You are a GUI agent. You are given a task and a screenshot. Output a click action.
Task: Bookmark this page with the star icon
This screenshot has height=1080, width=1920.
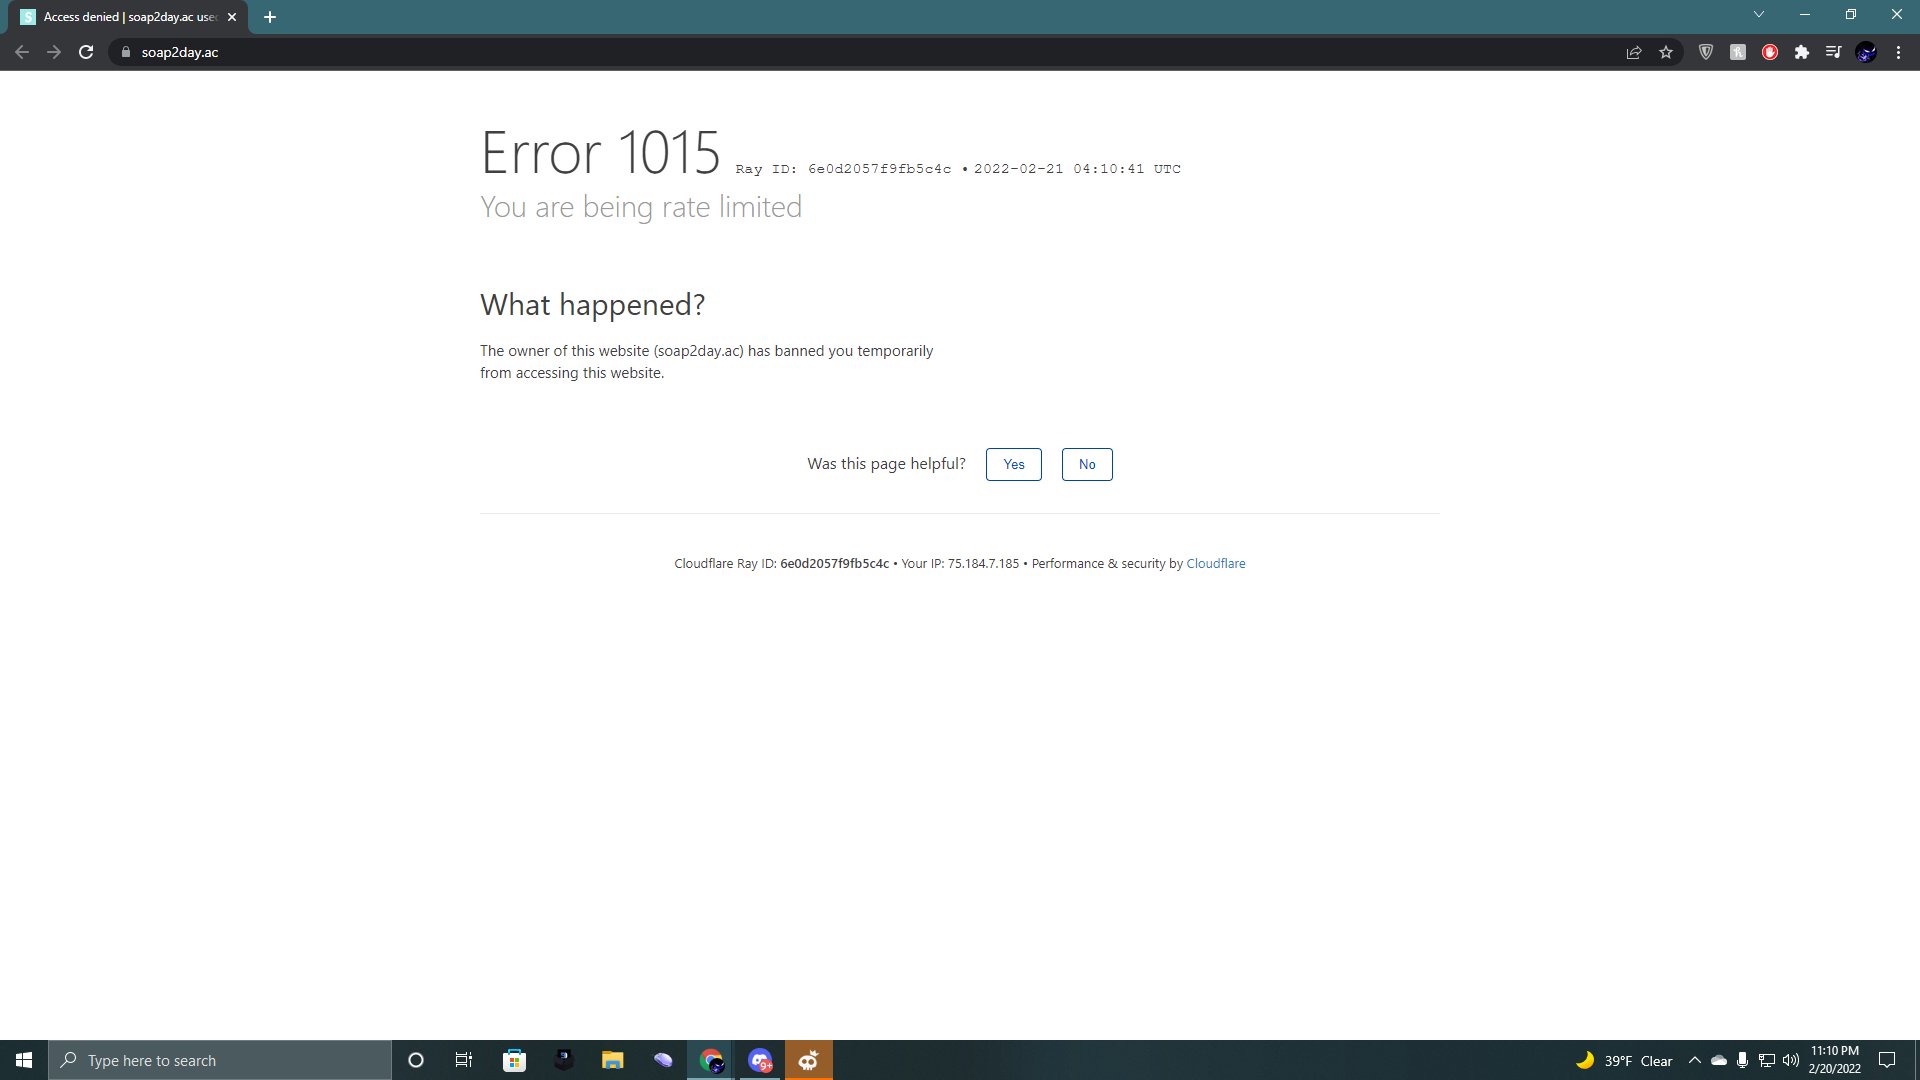(1666, 52)
